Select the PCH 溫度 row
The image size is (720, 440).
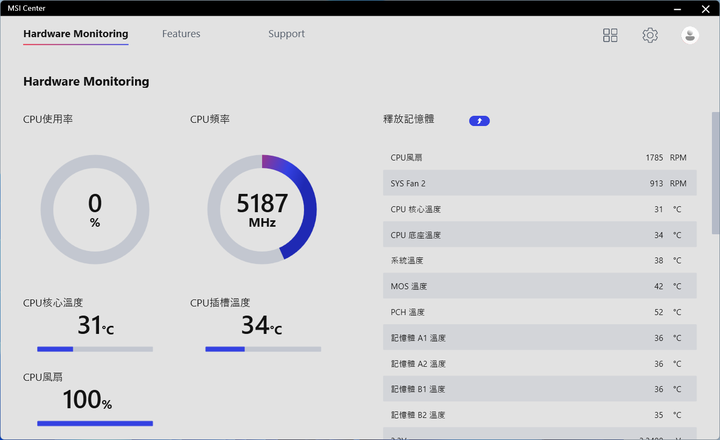(540, 312)
